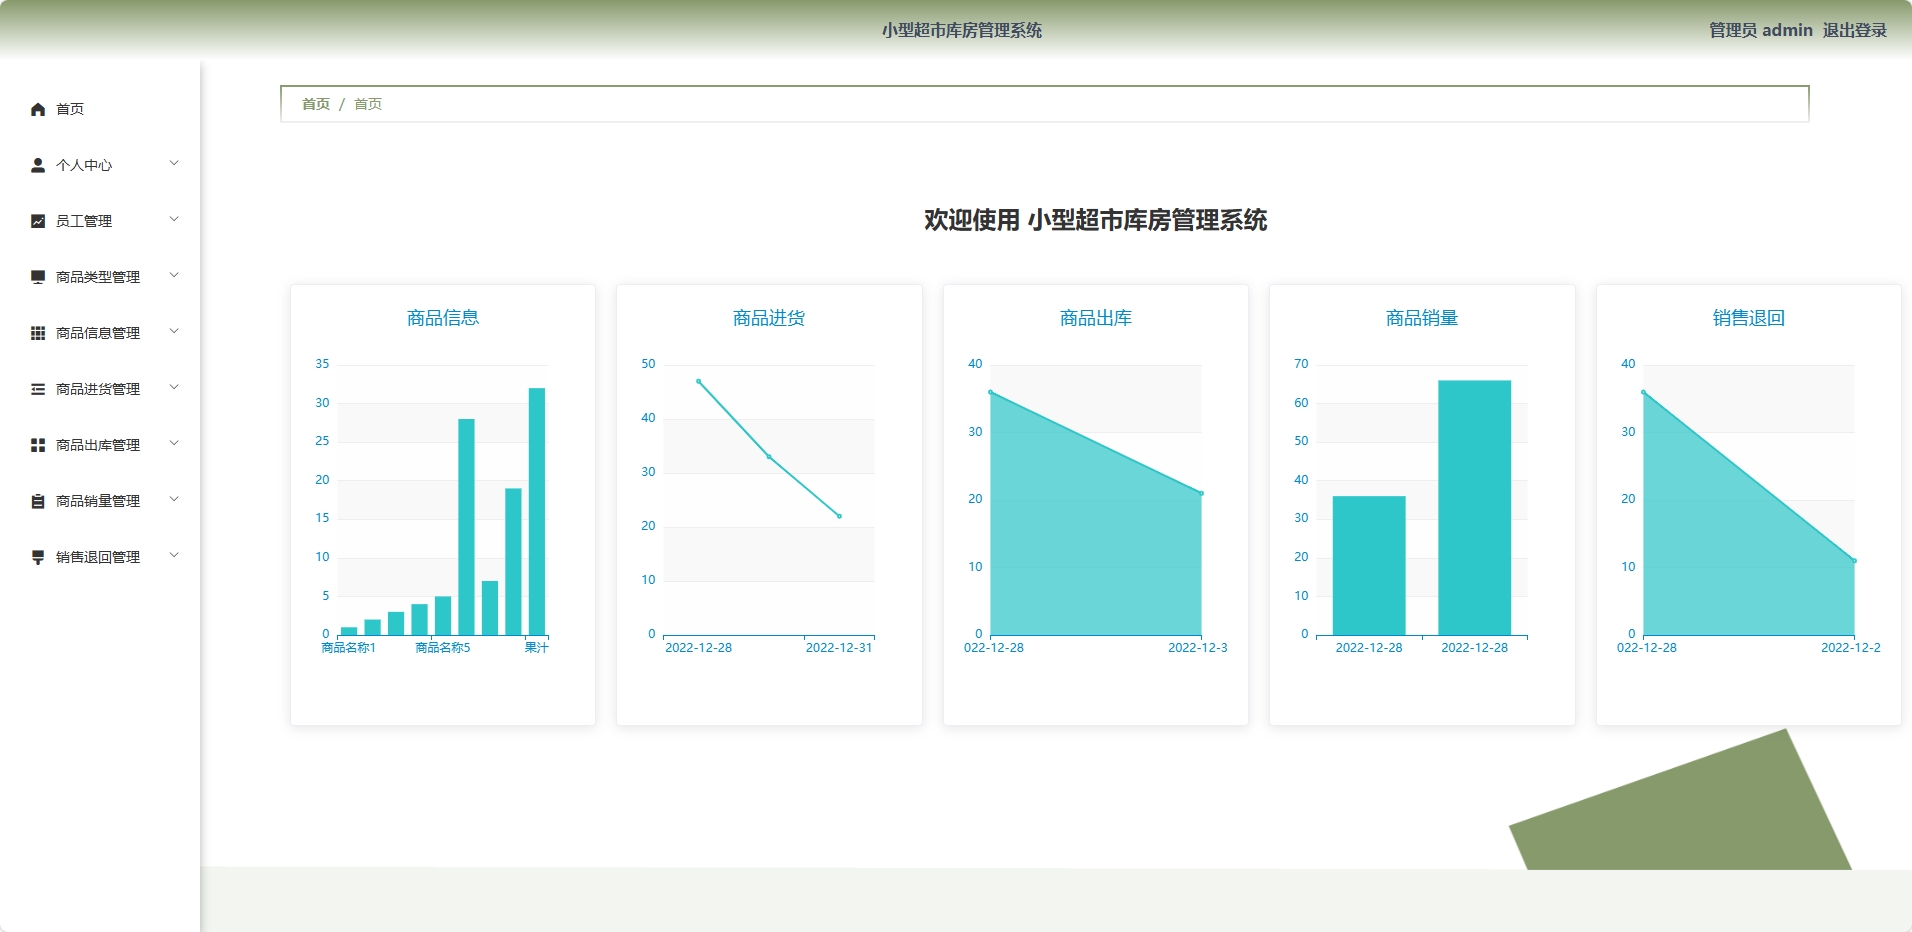Screen dimensions: 1912x932
Task: Click the taller bar in 商品销量 chart
Action: [x=1475, y=508]
